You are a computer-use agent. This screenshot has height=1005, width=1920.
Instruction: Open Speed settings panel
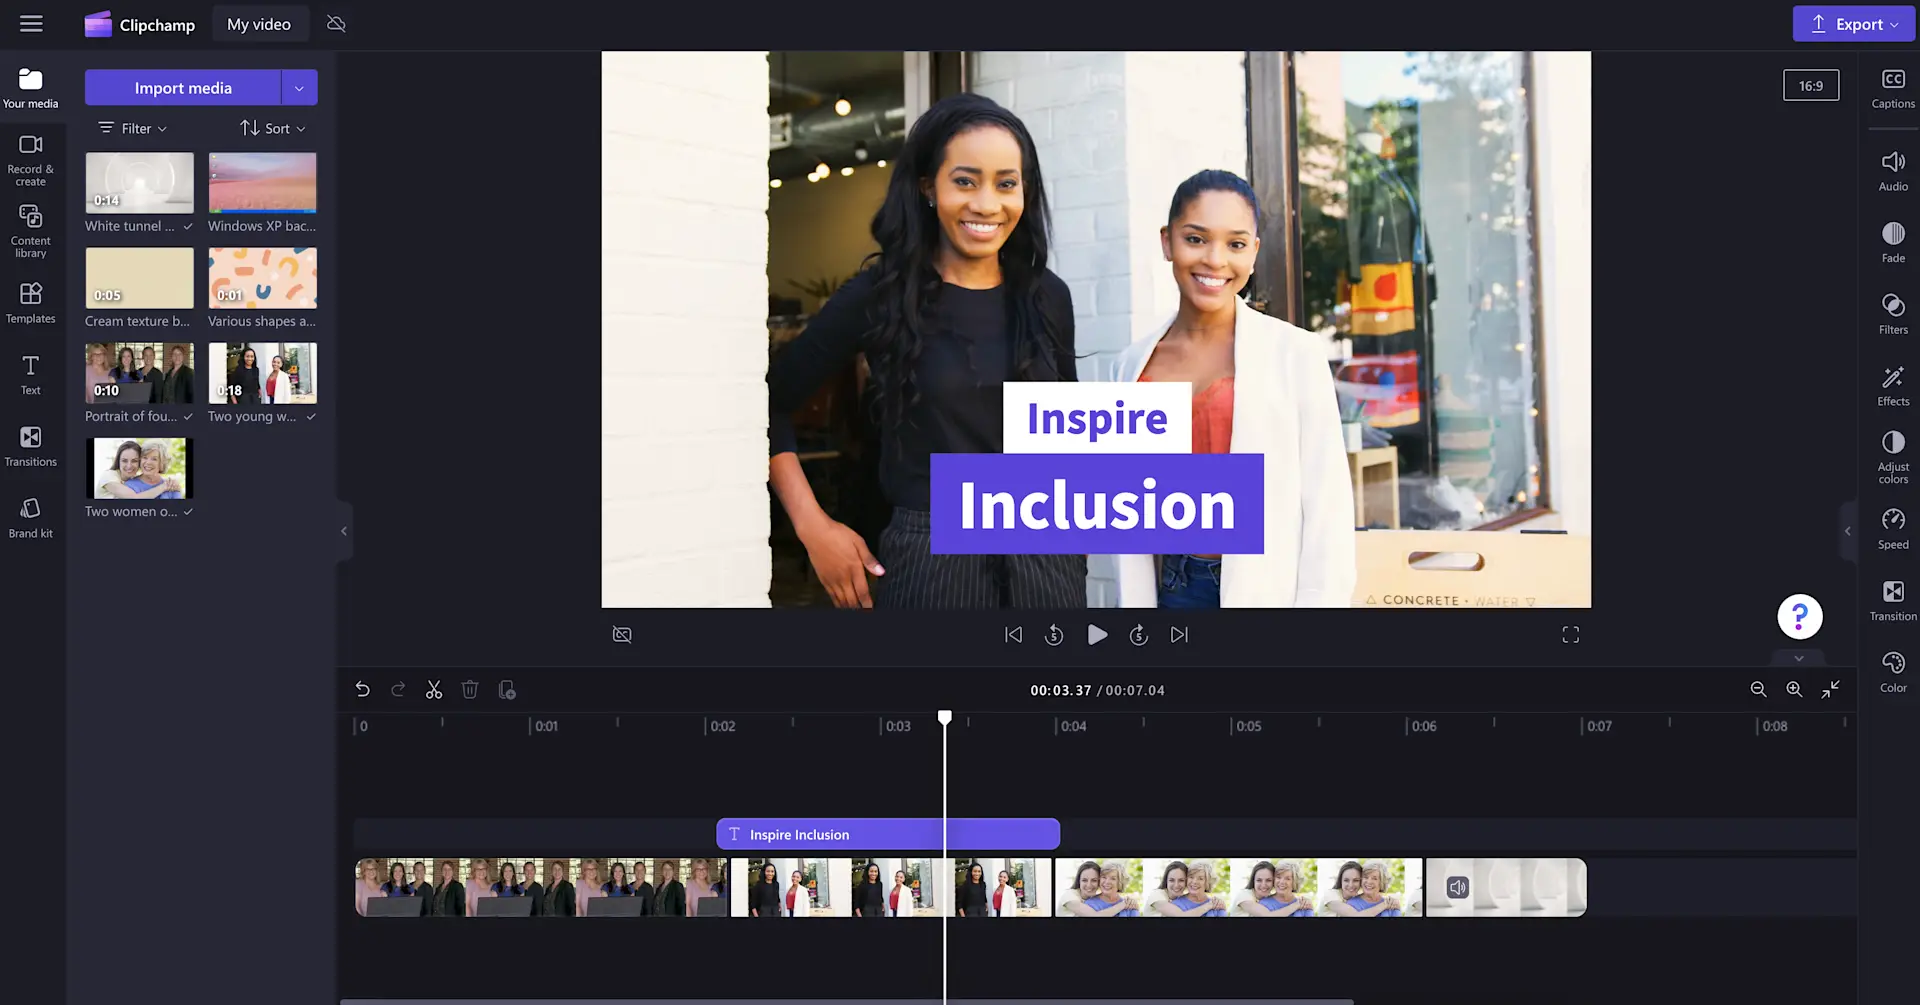point(1893,529)
